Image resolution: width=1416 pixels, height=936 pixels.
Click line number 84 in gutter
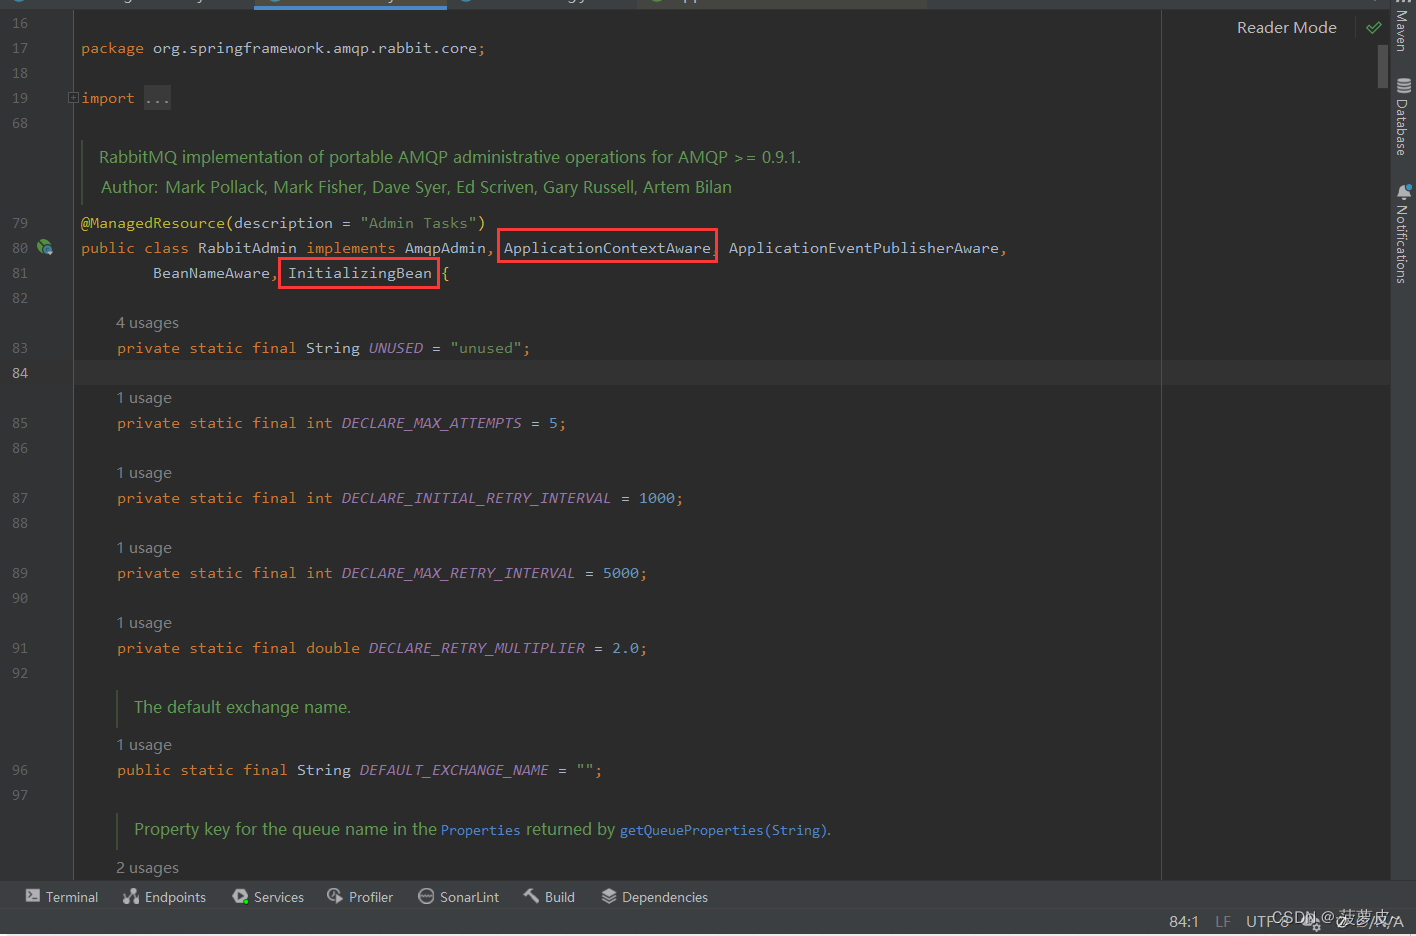(x=20, y=373)
